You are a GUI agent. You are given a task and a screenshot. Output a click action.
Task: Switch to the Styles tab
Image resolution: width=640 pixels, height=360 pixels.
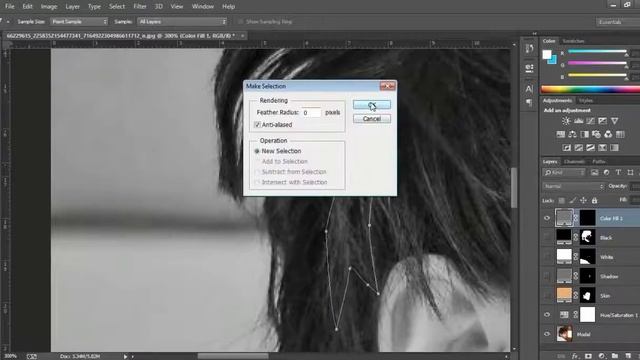tap(586, 100)
